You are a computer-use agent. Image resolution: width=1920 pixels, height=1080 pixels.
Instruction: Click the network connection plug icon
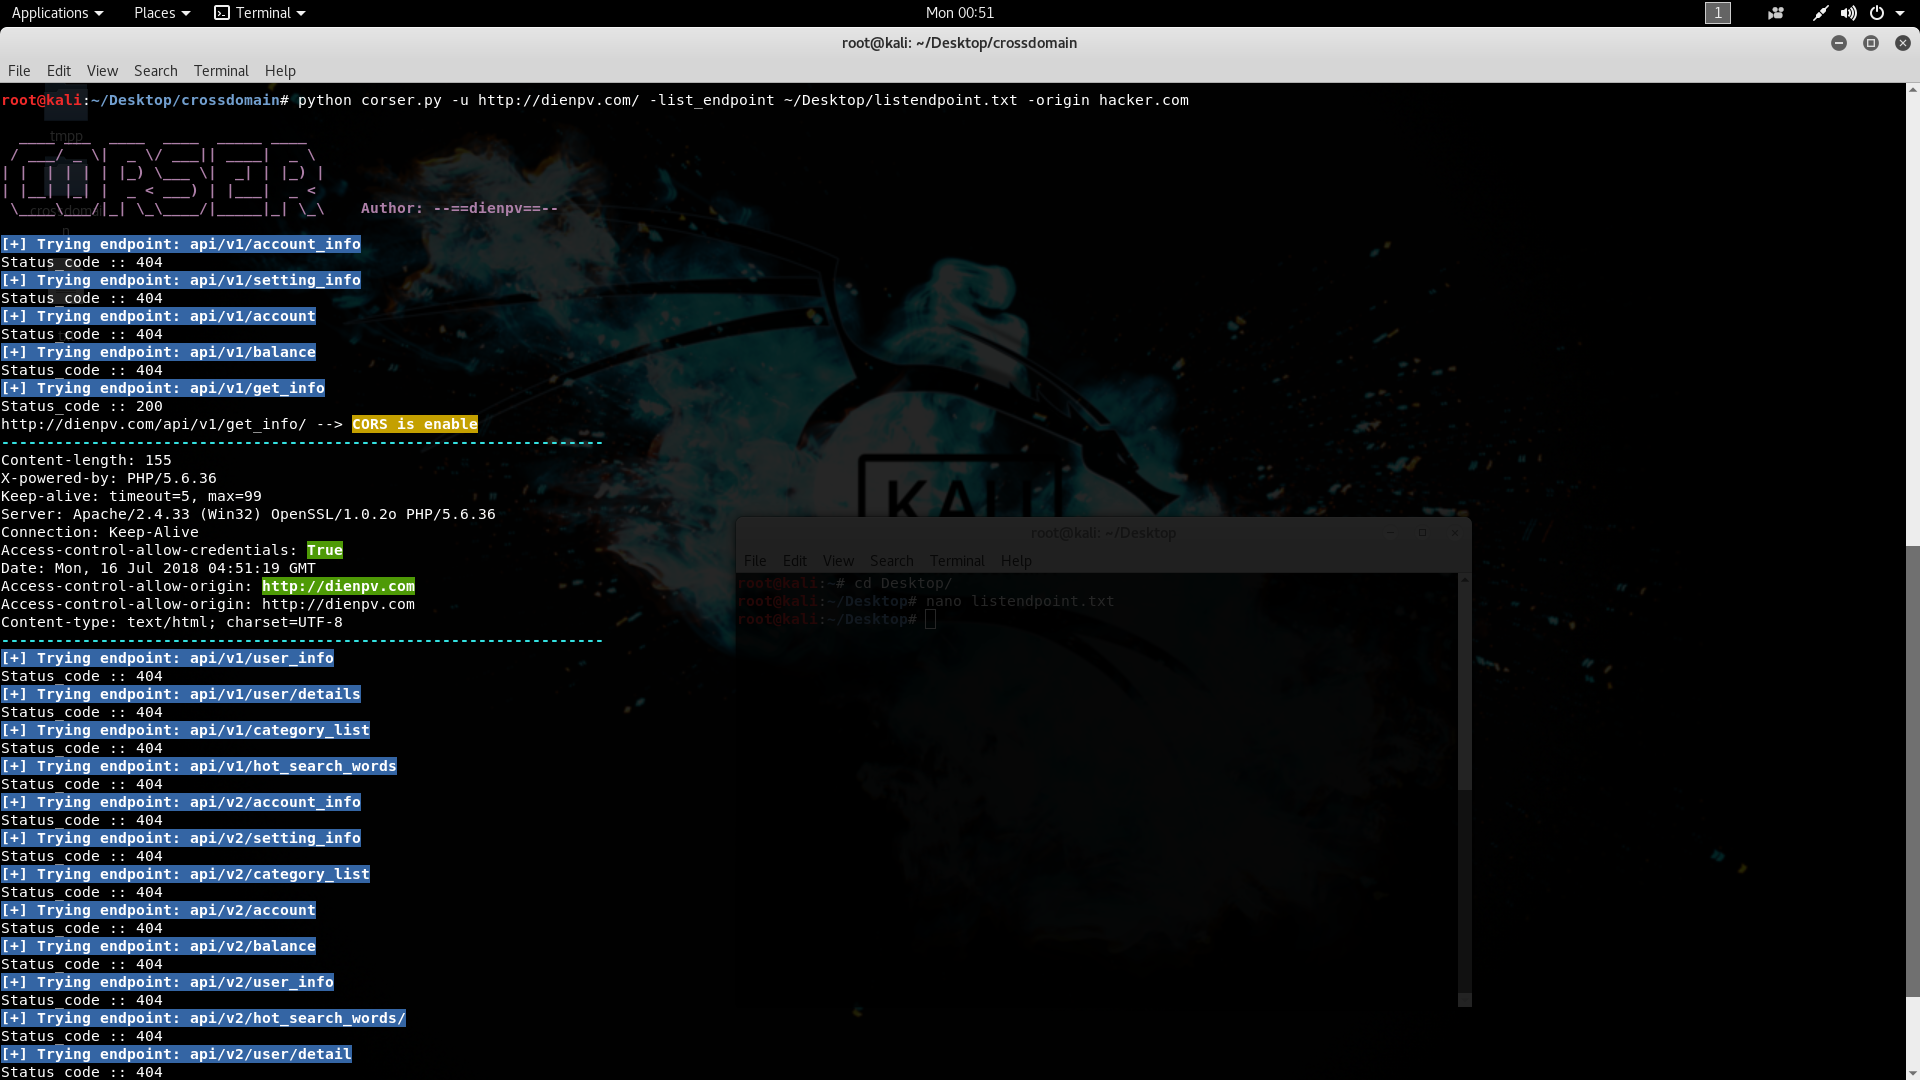click(1820, 13)
